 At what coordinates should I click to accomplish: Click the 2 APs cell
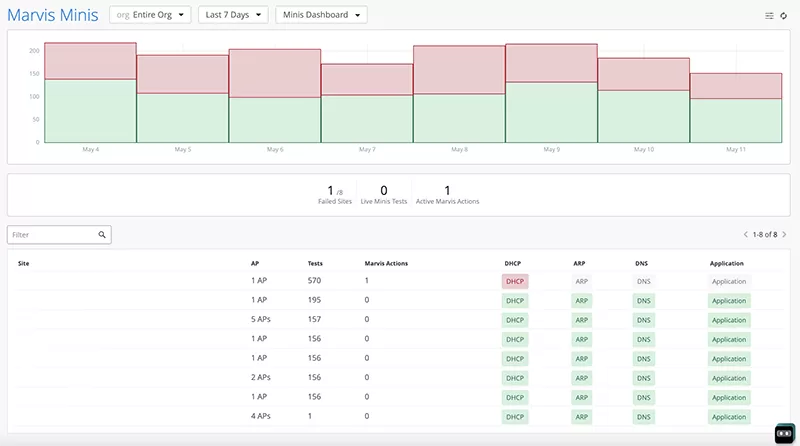tap(261, 378)
